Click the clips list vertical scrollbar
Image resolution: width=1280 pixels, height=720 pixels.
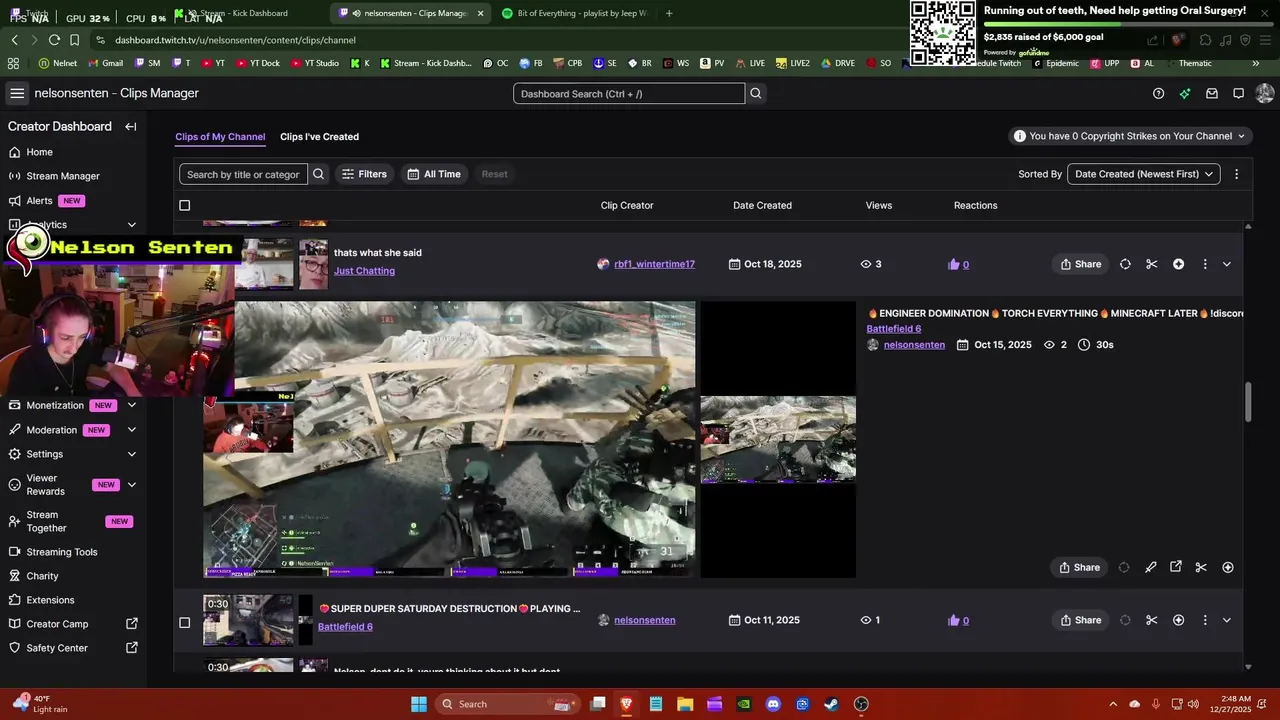[1247, 402]
